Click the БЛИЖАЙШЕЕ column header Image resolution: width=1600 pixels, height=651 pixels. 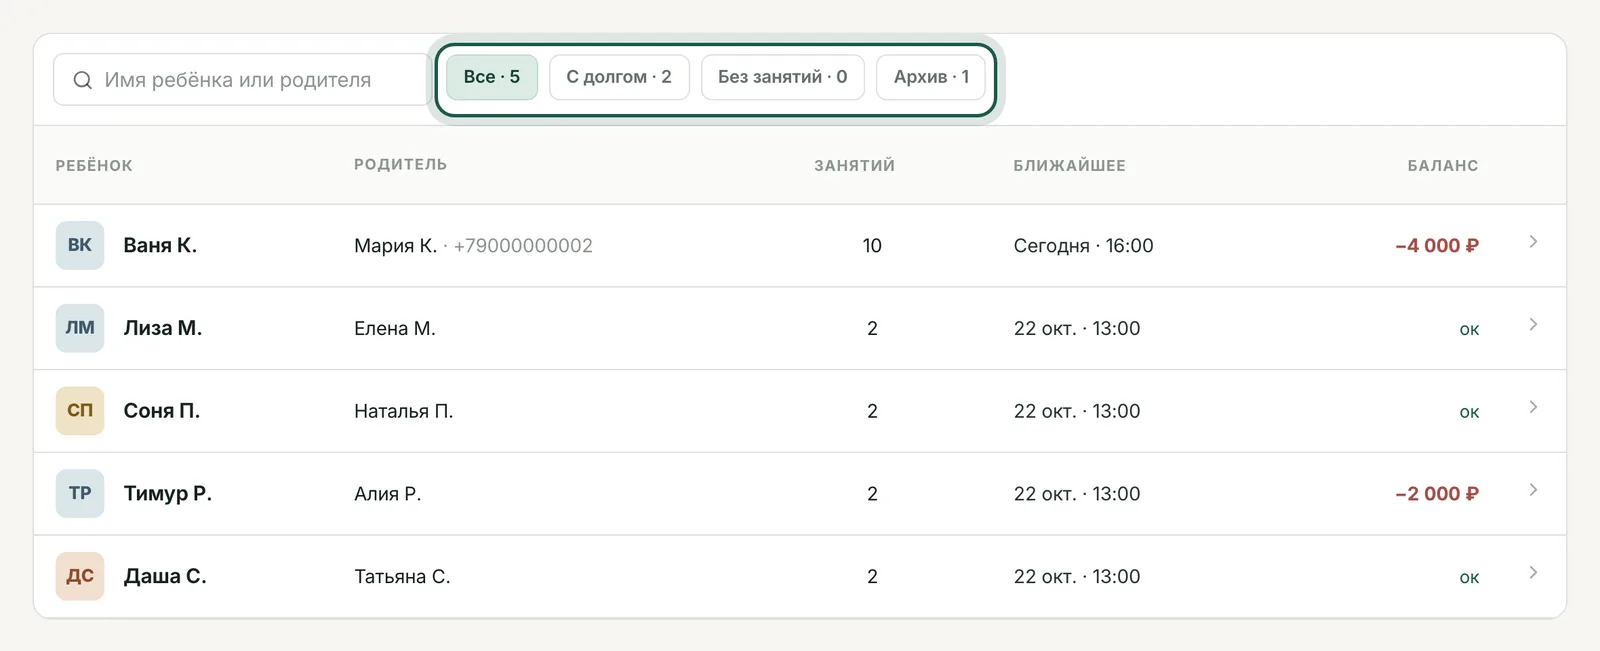tap(1069, 166)
